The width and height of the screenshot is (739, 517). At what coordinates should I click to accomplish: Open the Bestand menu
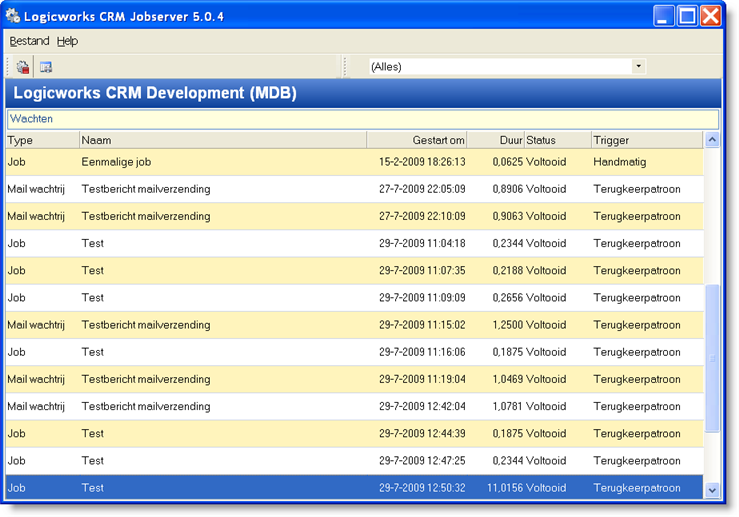pos(29,41)
